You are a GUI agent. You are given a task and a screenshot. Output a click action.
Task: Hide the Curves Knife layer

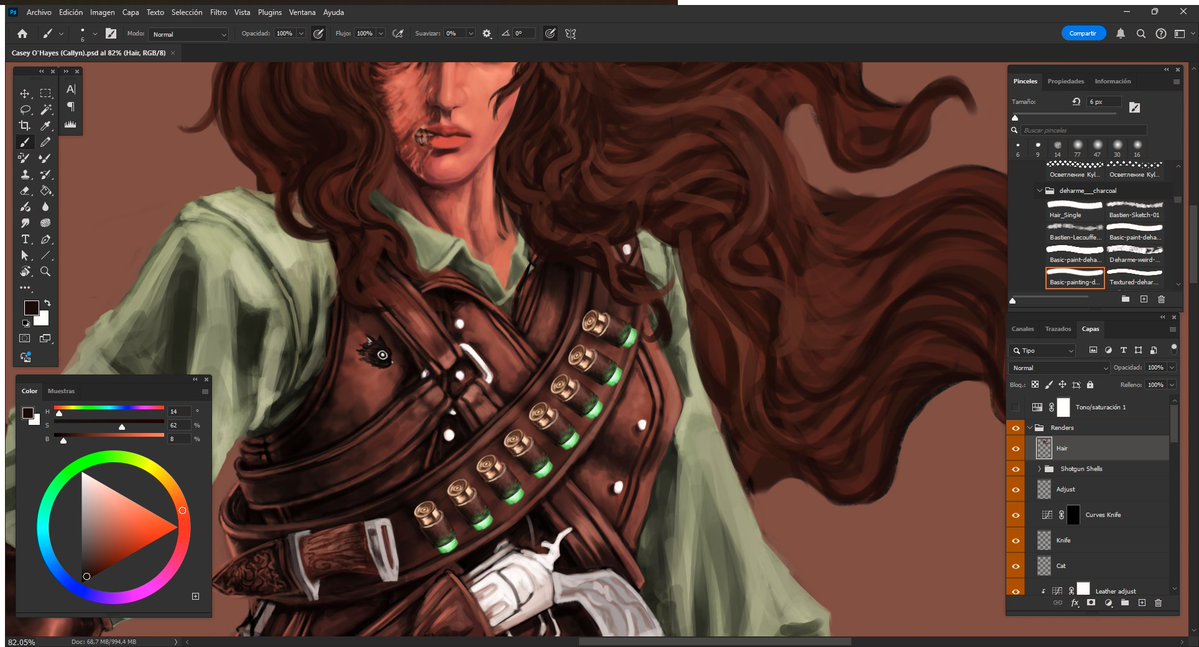coord(1015,515)
